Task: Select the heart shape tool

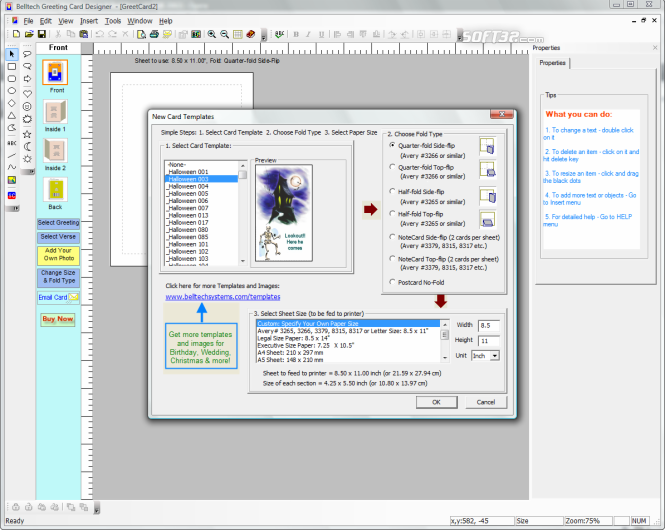Action: (27, 93)
